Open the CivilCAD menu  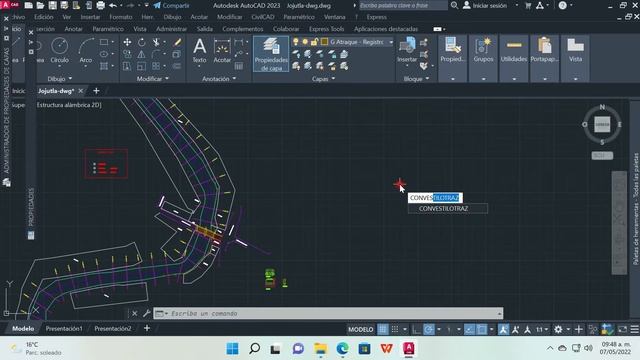pos(262,17)
